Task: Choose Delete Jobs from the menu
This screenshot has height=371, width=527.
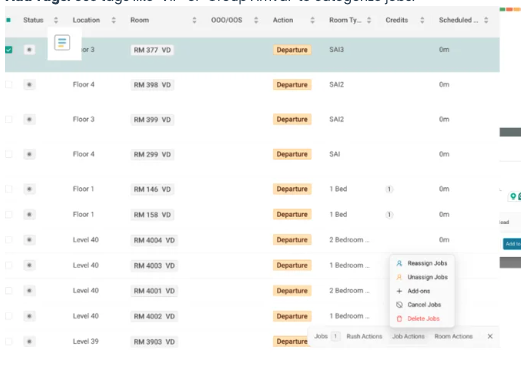Action: point(422,319)
